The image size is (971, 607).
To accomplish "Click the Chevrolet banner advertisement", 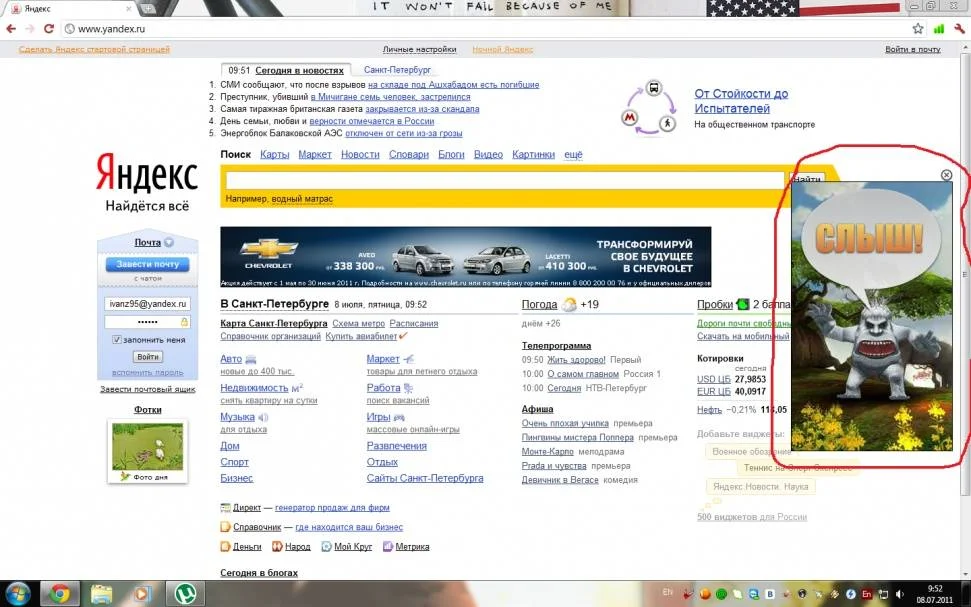I will click(466, 256).
